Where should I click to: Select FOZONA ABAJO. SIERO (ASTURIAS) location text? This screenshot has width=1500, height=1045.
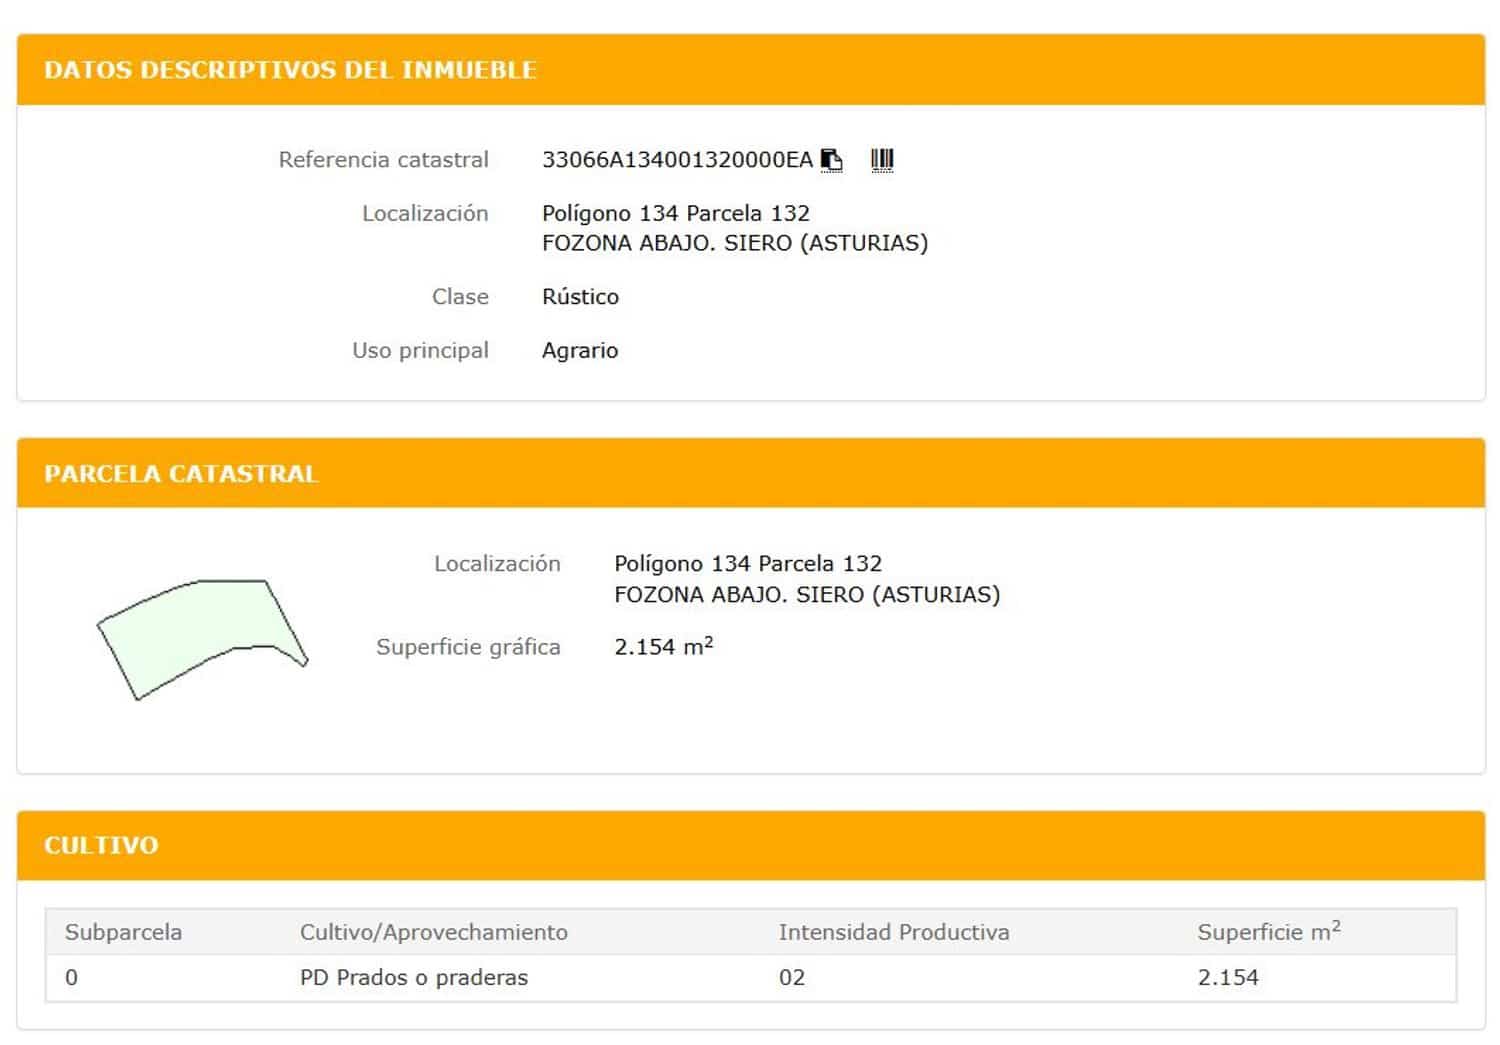pos(735,242)
